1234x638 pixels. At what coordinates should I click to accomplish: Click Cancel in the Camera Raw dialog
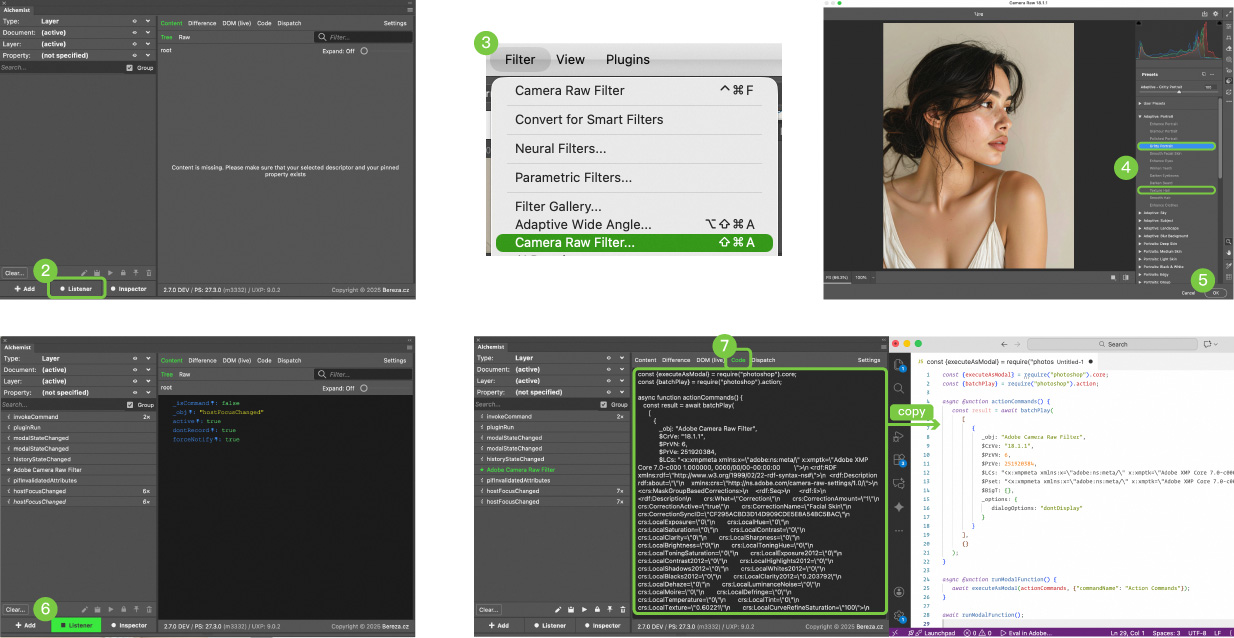tap(1188, 293)
